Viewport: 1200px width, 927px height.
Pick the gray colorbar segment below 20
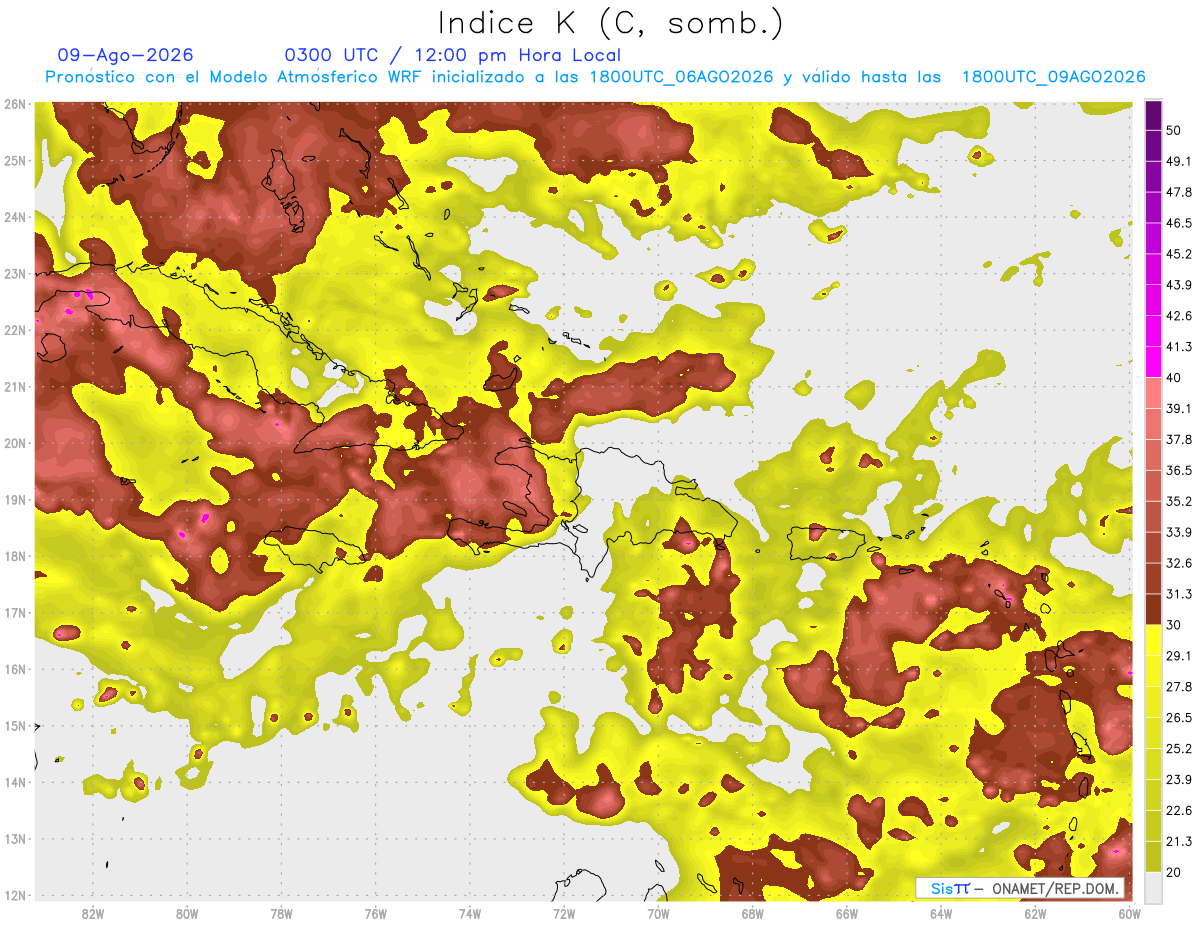(1153, 886)
